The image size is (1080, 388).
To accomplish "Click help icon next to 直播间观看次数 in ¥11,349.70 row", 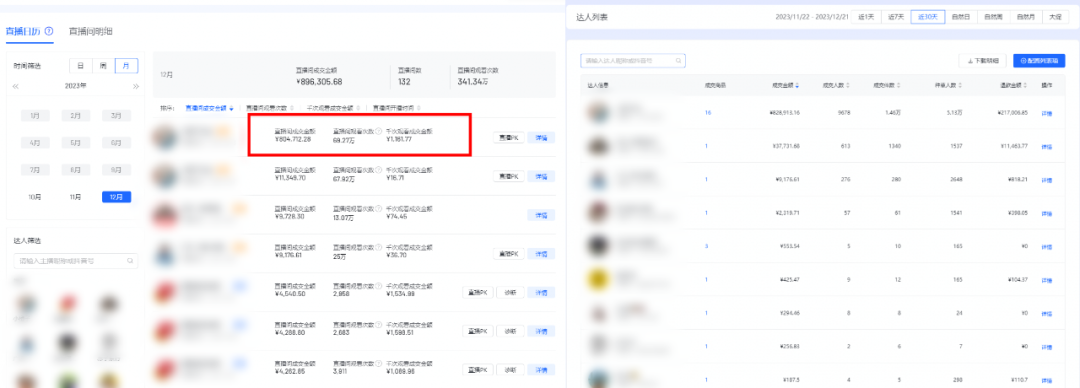I will click(379, 170).
